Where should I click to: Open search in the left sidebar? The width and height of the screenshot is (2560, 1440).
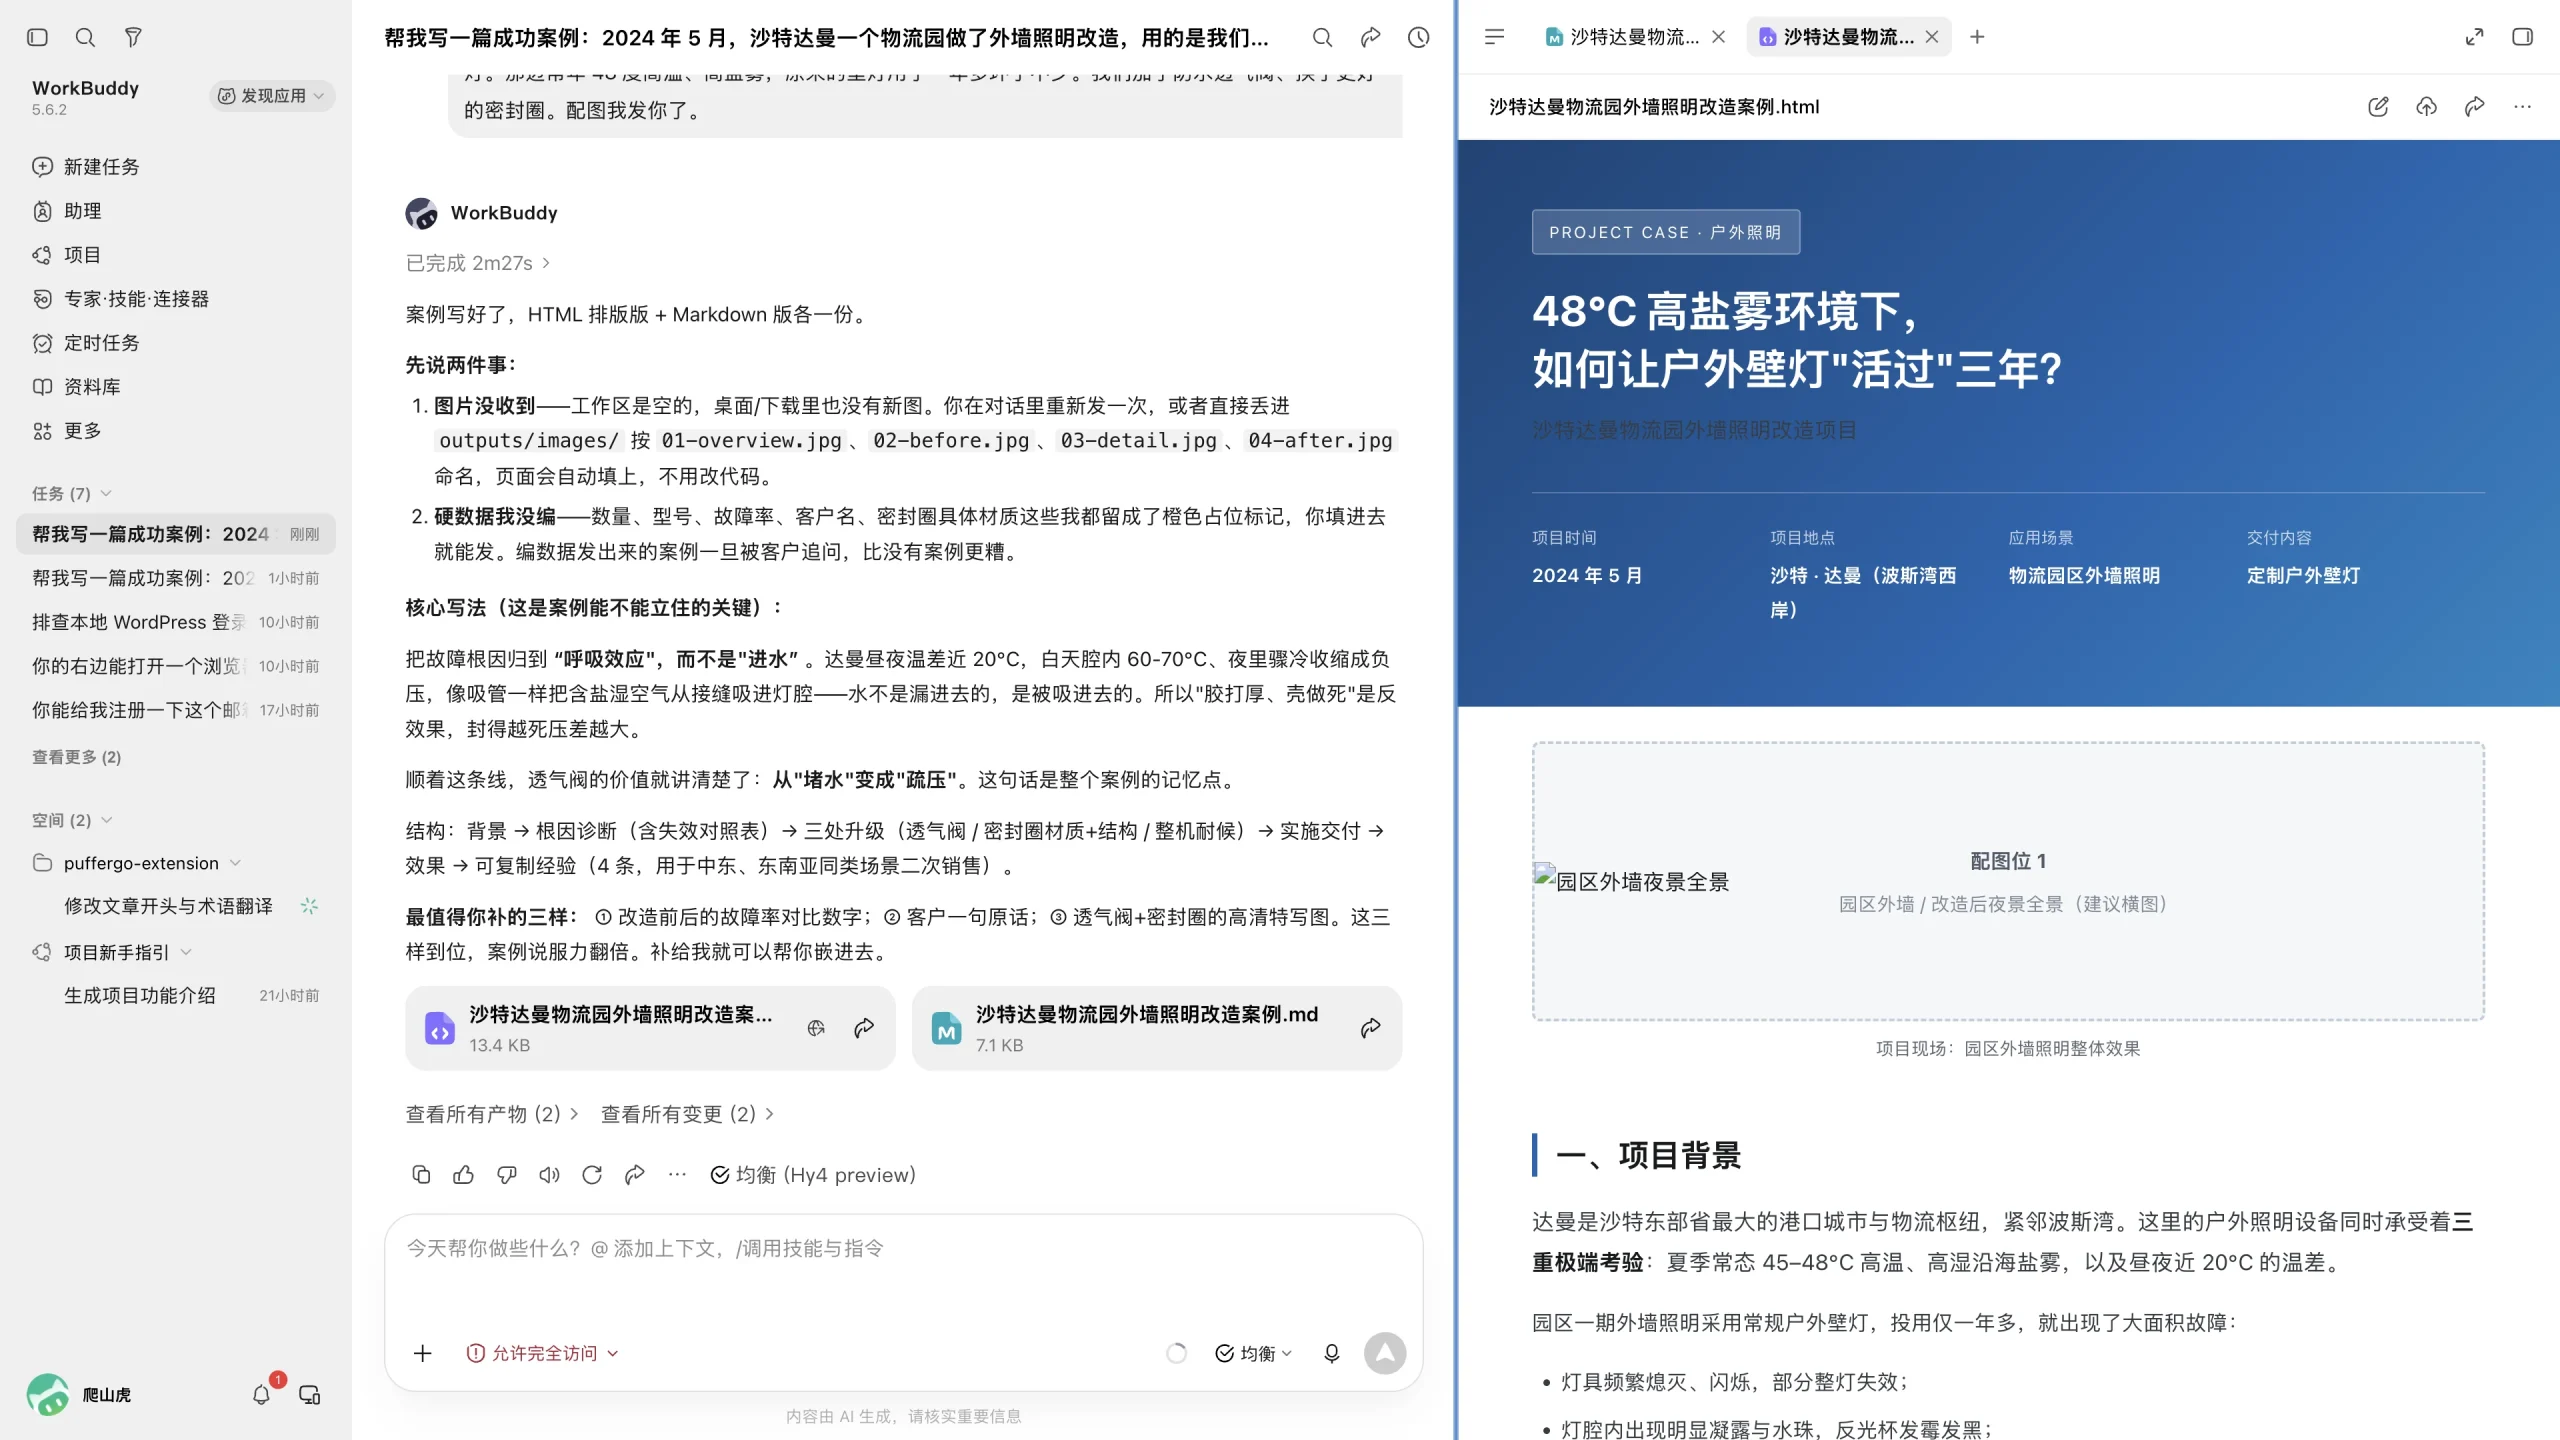click(x=85, y=37)
